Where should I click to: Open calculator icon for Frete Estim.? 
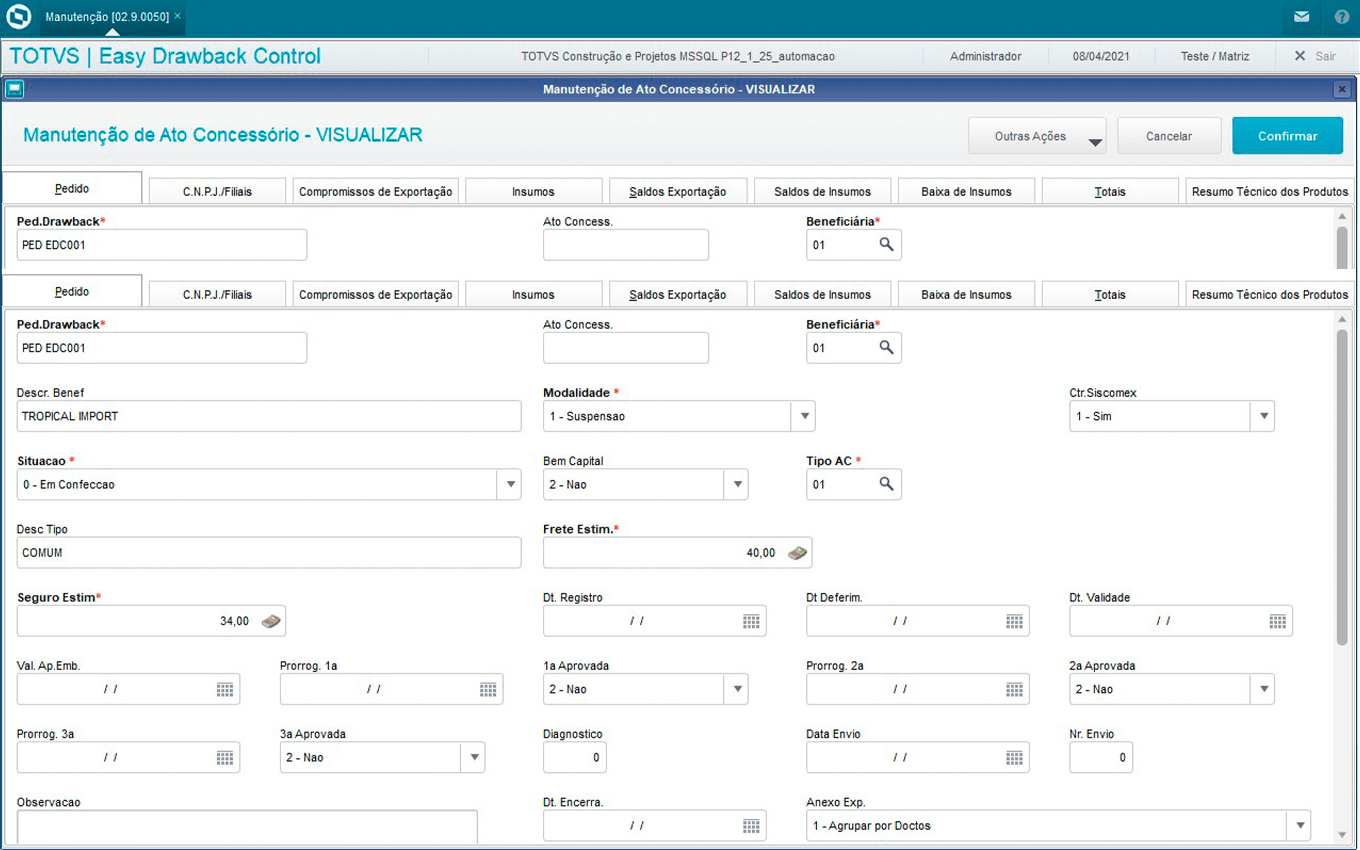797,553
